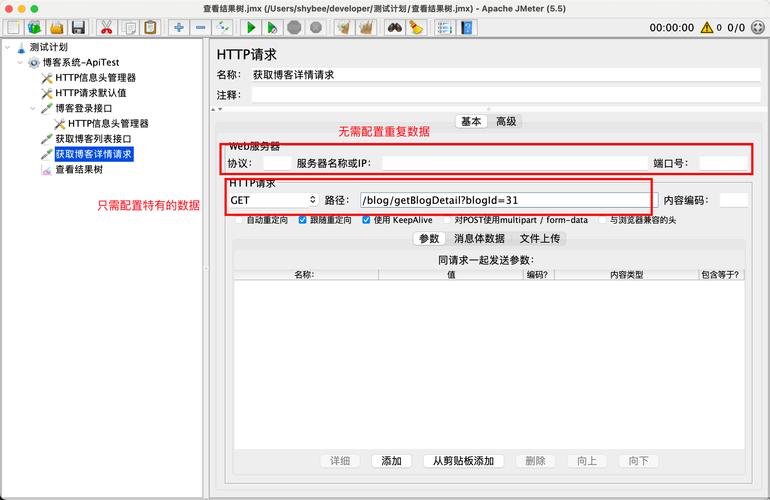This screenshot has width=770, height=500.
Task: Select the 消息体数据 tab
Action: [x=479, y=239]
